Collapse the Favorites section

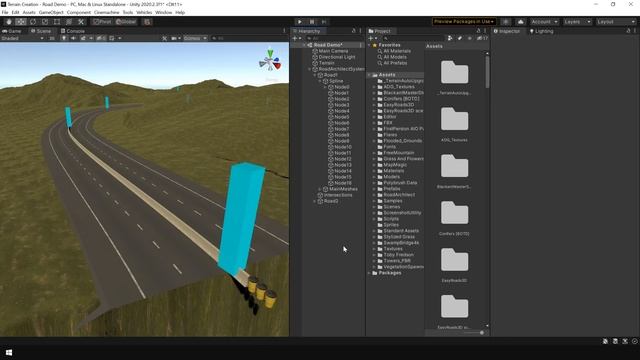pos(369,45)
